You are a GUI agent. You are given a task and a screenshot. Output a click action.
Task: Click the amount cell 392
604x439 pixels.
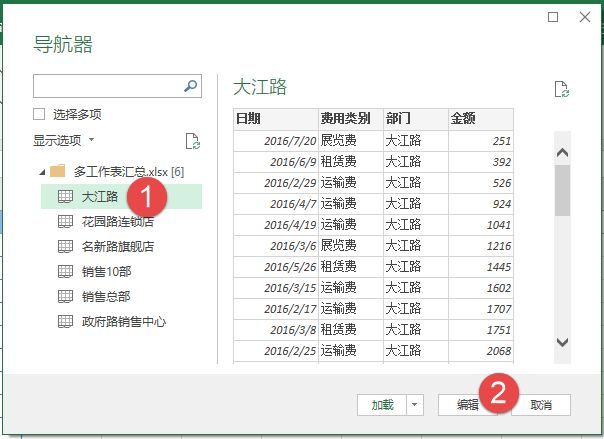pos(481,162)
